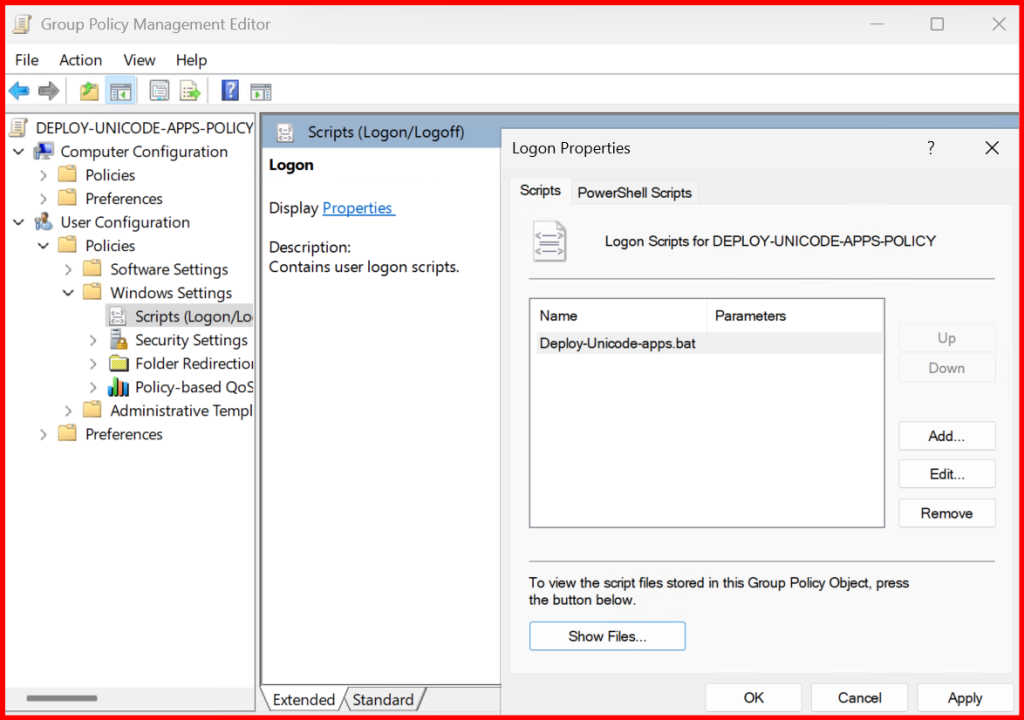Open the Action menu
The width and height of the screenshot is (1024, 720).
[80, 60]
